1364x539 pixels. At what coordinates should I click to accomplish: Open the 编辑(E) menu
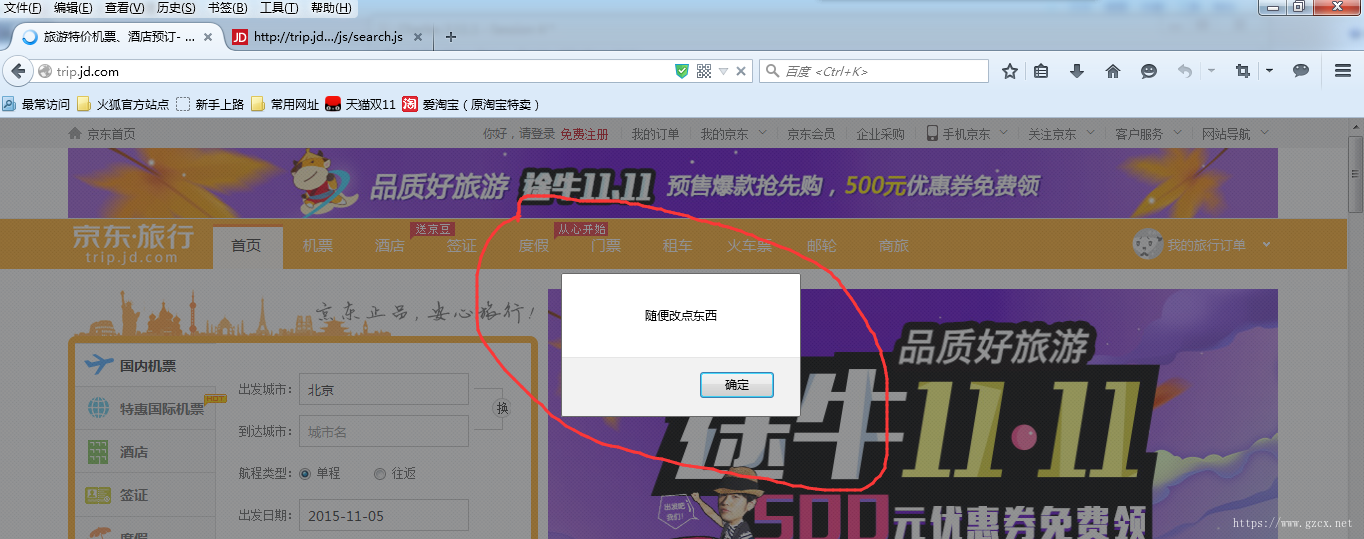click(x=73, y=8)
